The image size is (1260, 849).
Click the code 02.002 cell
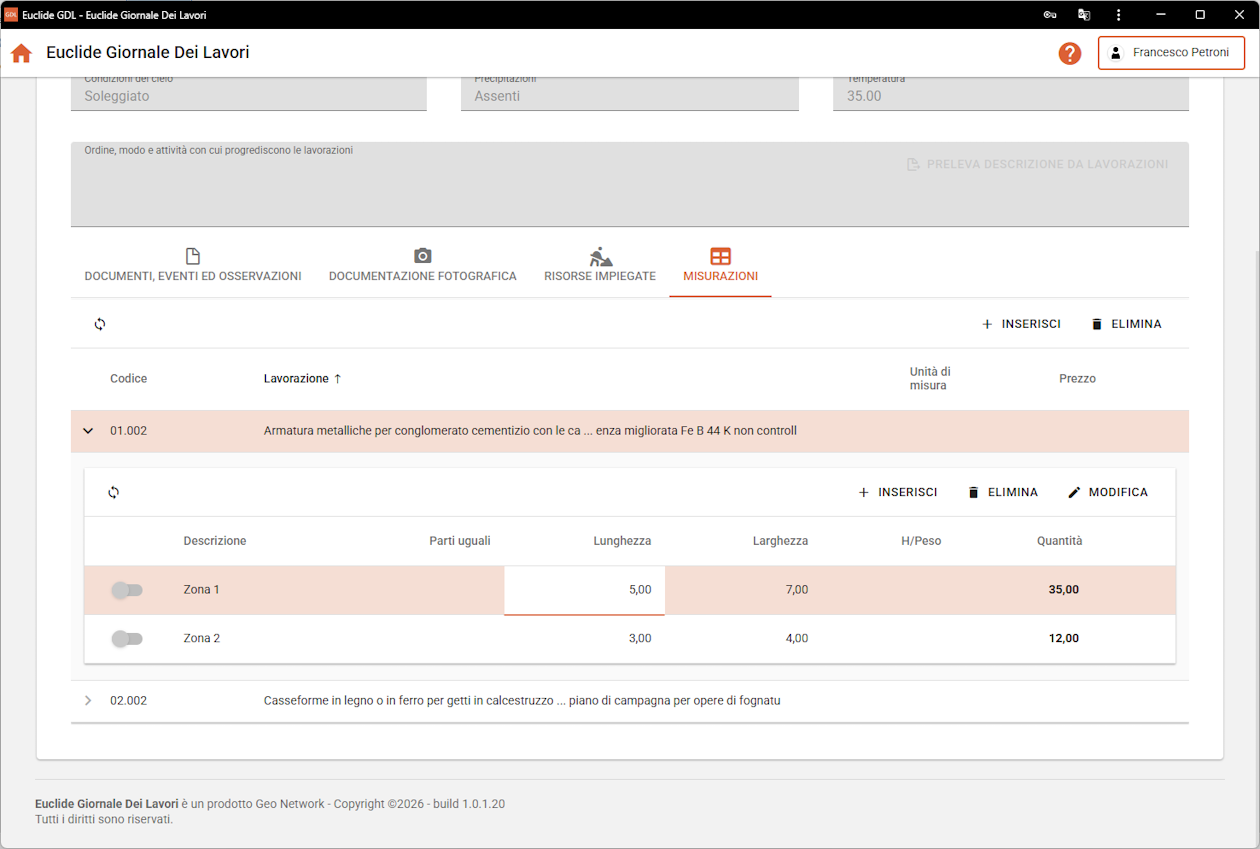click(x=128, y=701)
